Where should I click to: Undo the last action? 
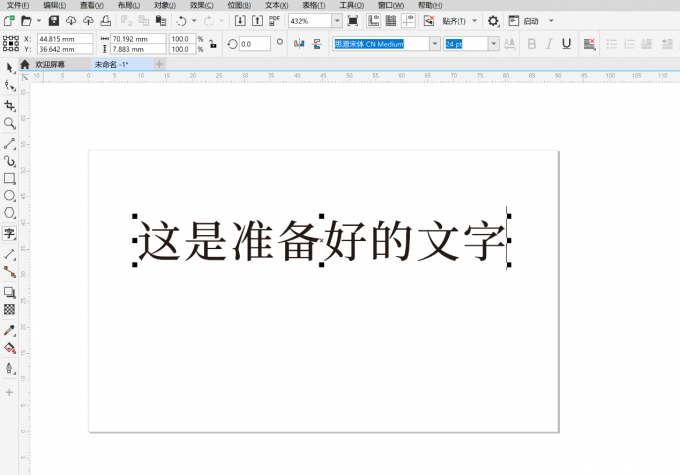pyautogui.click(x=182, y=21)
